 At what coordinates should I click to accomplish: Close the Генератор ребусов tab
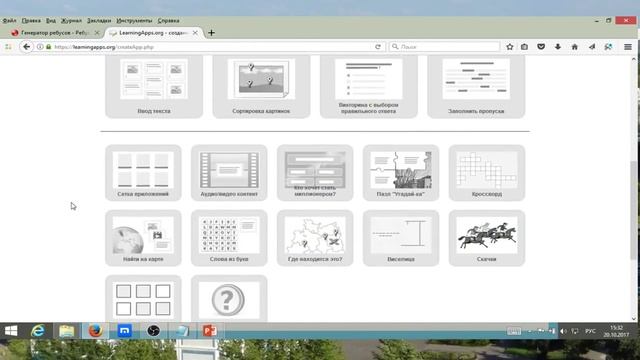97,33
